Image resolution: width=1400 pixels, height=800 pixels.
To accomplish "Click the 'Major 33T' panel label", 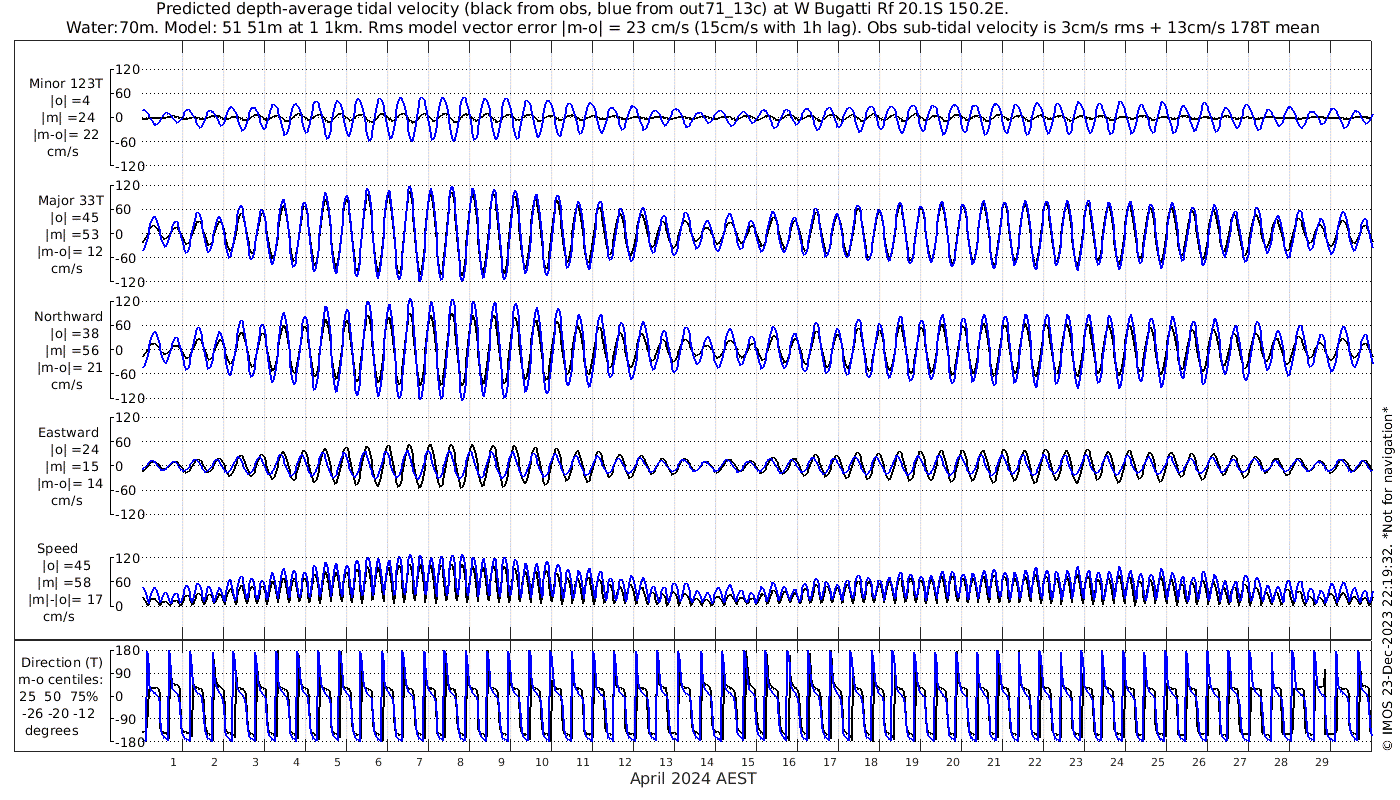I will coord(71,201).
